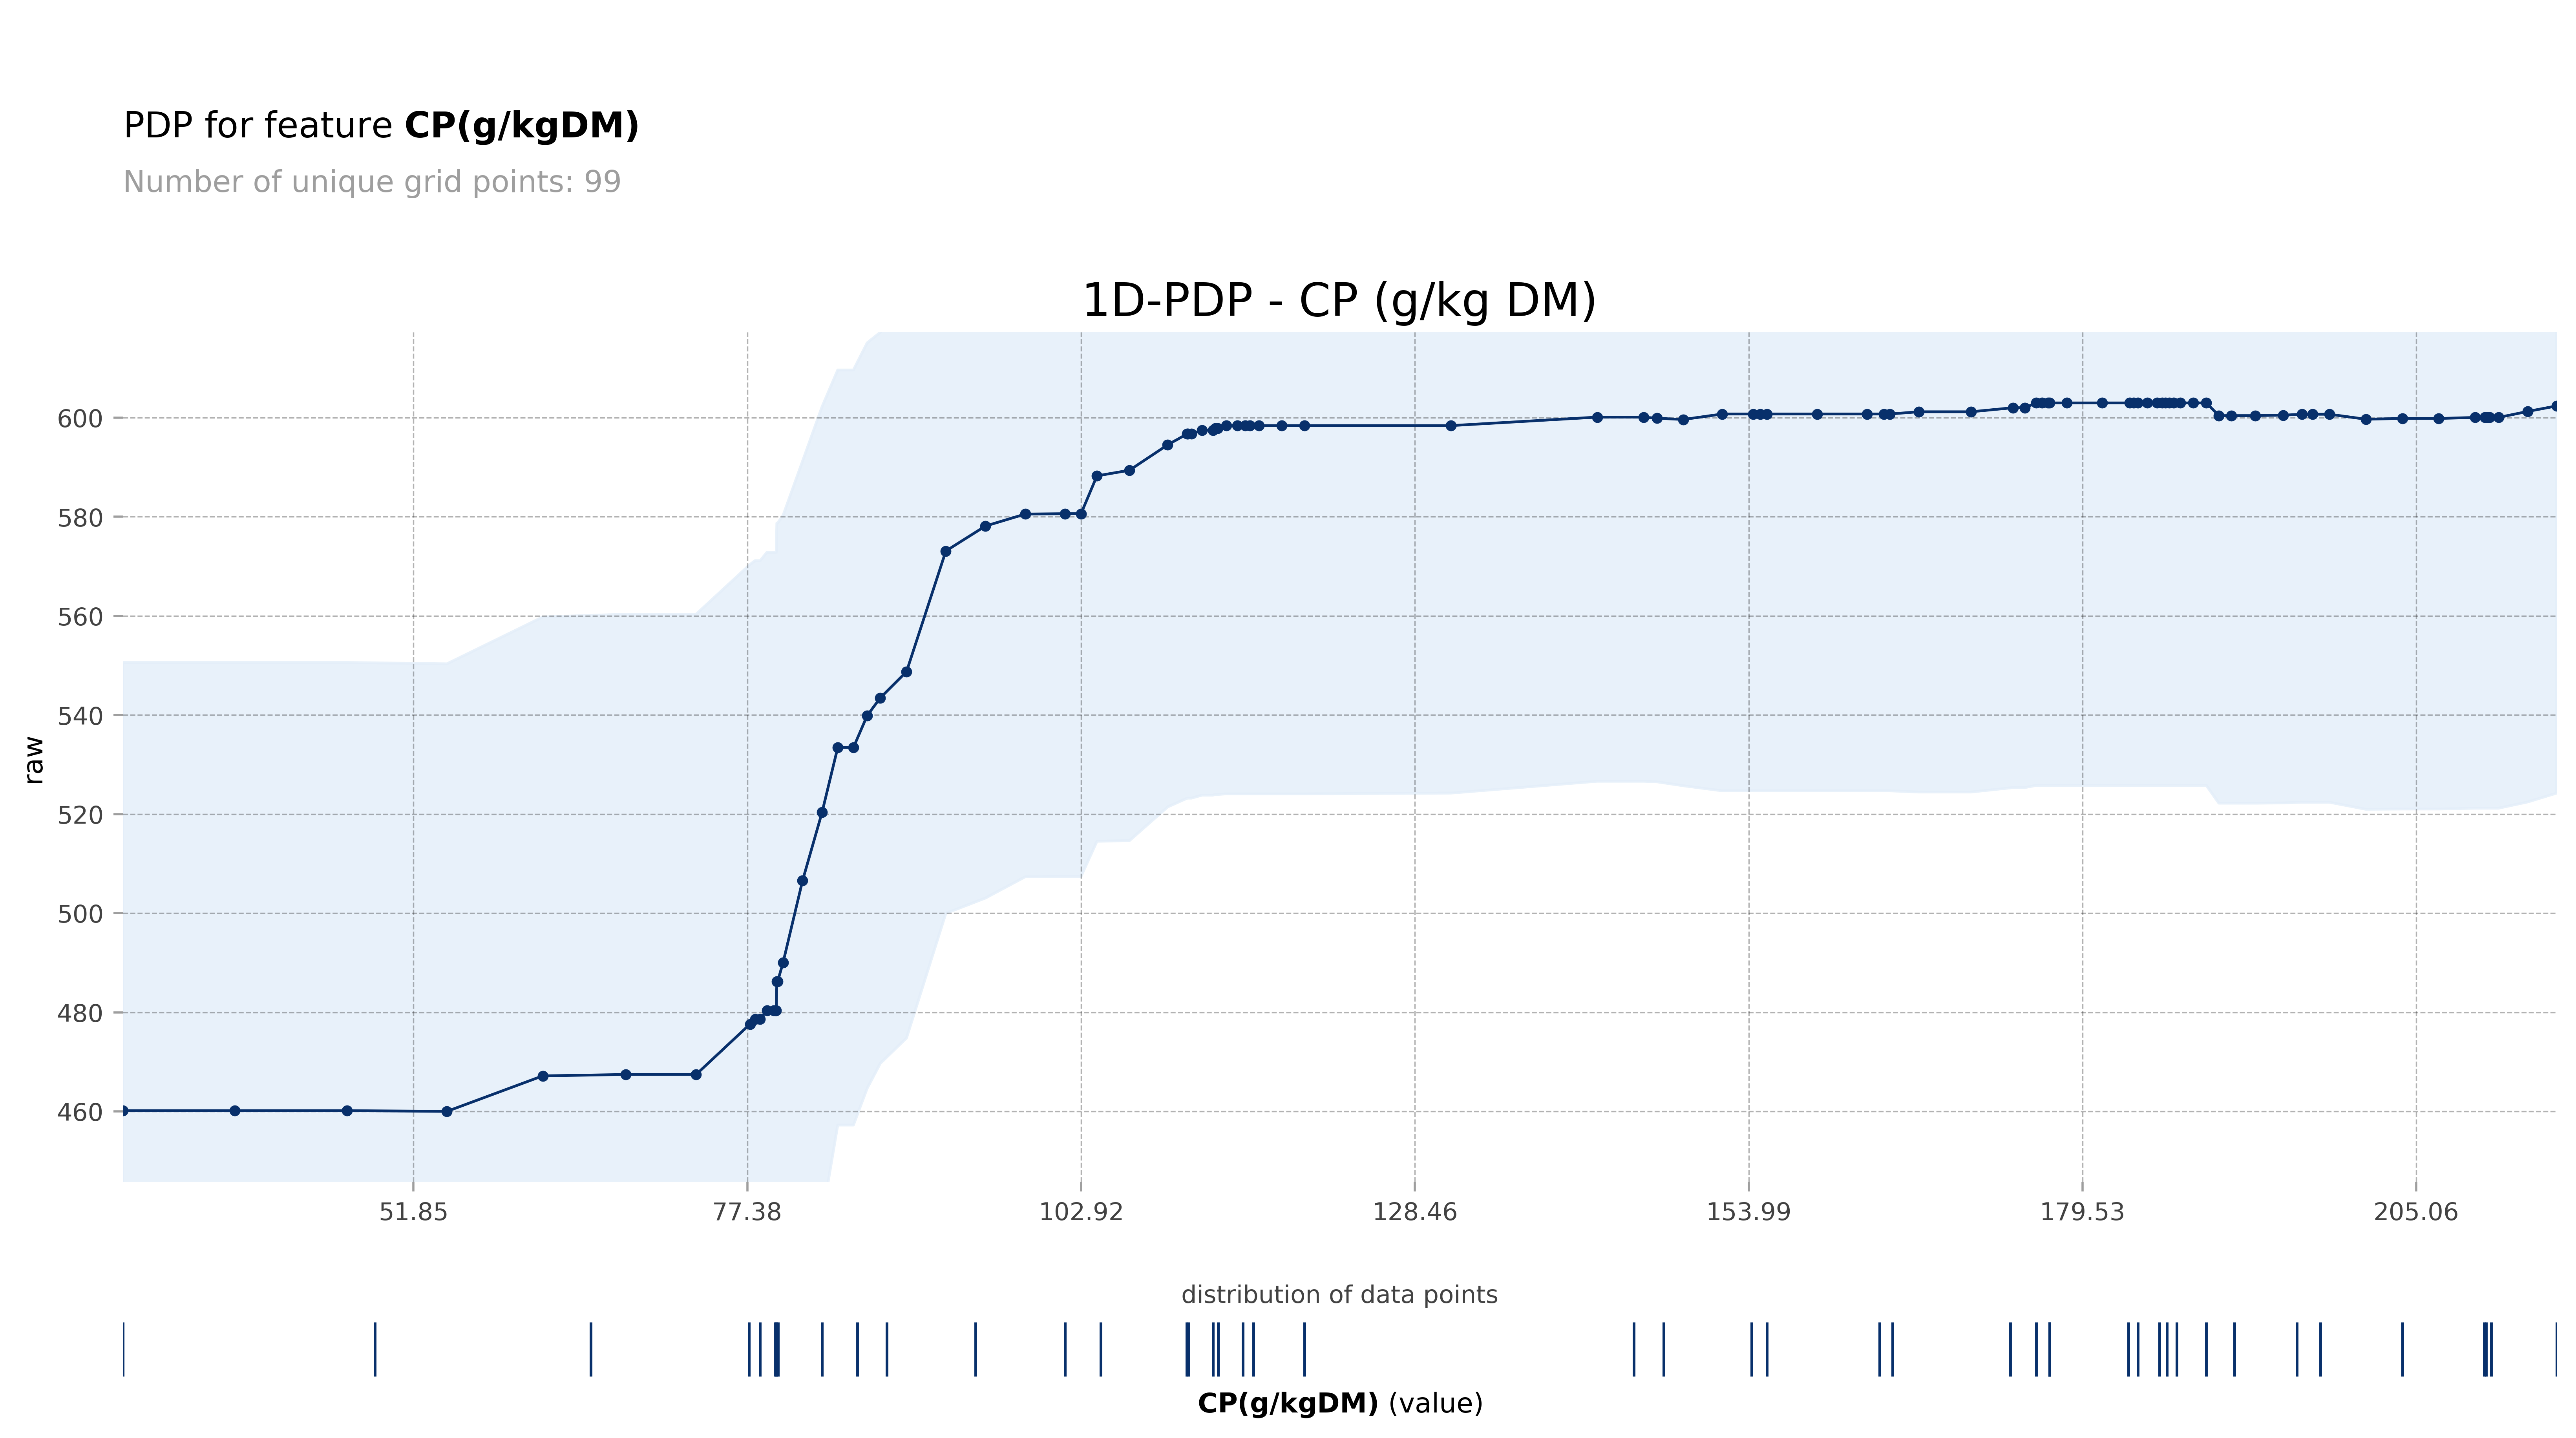Select the 600 y-axis tick label
This screenshot has width=2576, height=1438.
coord(80,418)
